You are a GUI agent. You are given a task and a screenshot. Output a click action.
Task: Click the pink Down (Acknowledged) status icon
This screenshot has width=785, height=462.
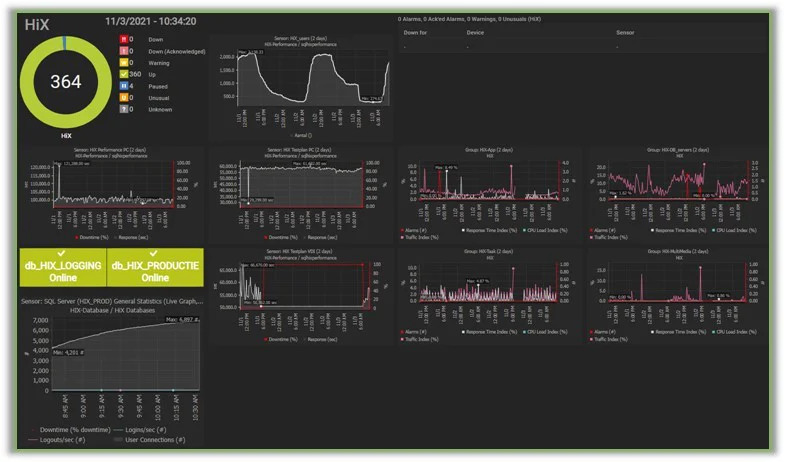(124, 52)
